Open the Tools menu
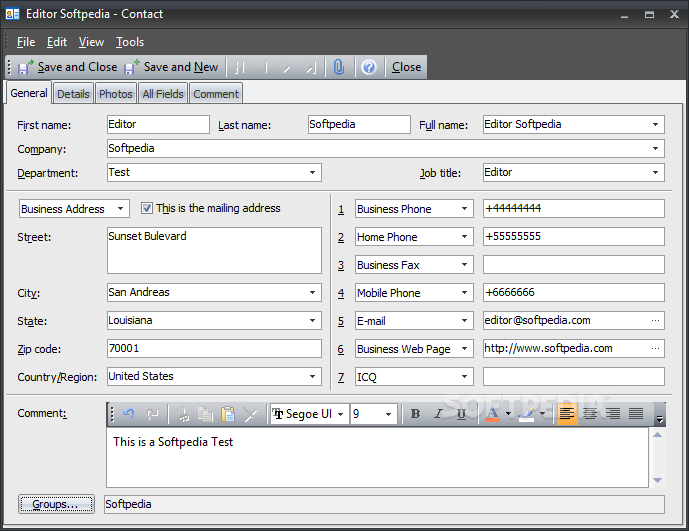689x531 pixels. click(130, 42)
